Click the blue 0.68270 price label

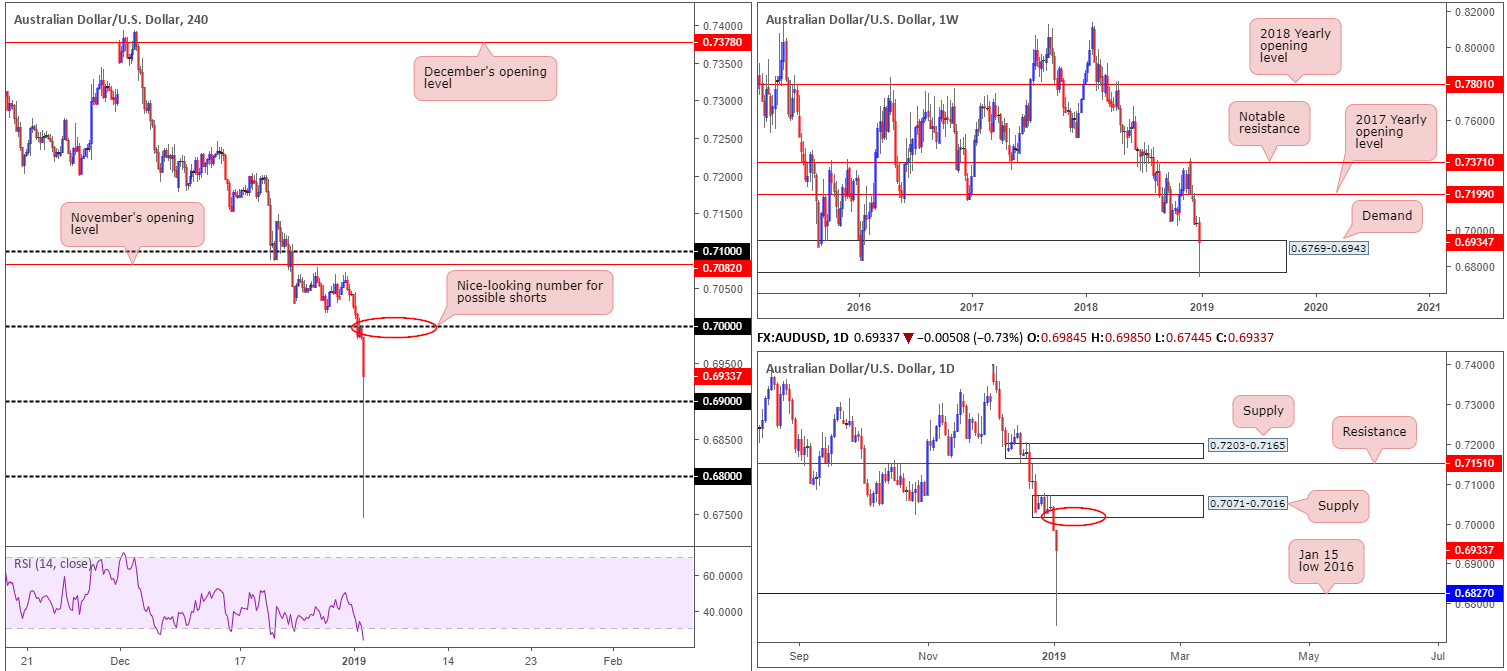pyautogui.click(x=1475, y=593)
